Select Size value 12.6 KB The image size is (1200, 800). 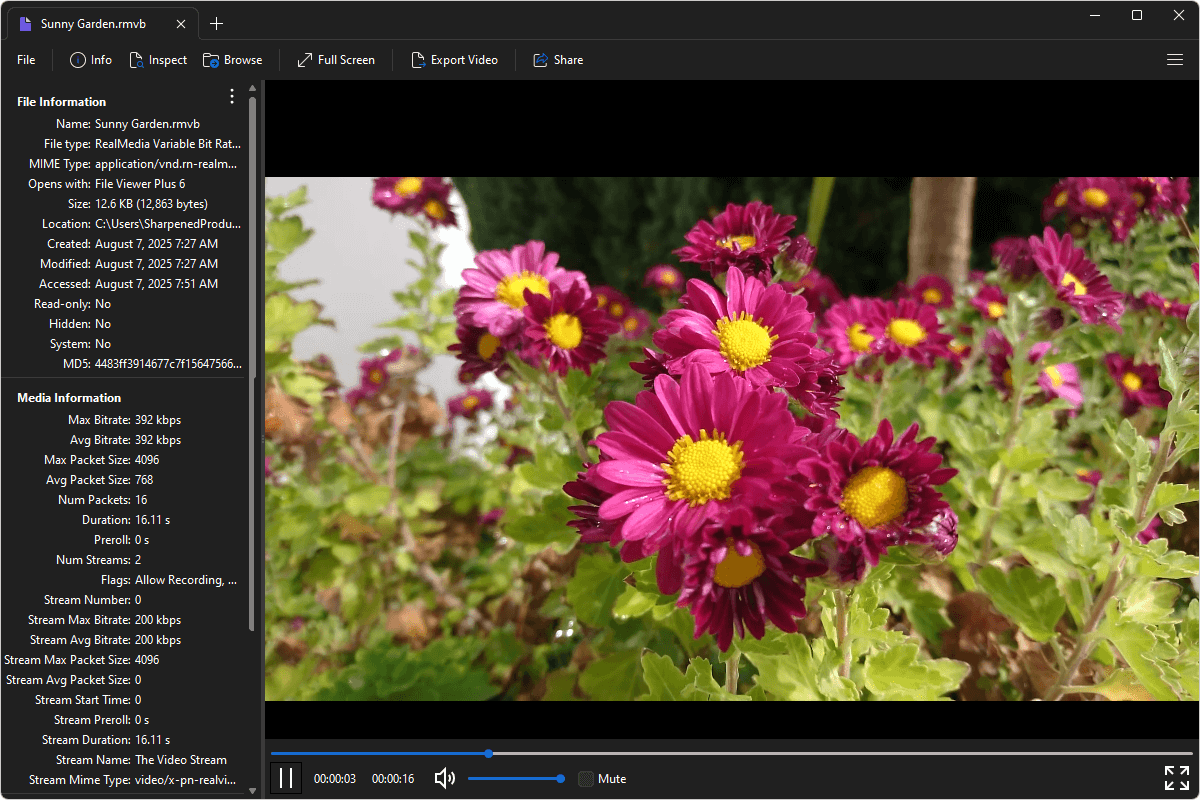(151, 204)
